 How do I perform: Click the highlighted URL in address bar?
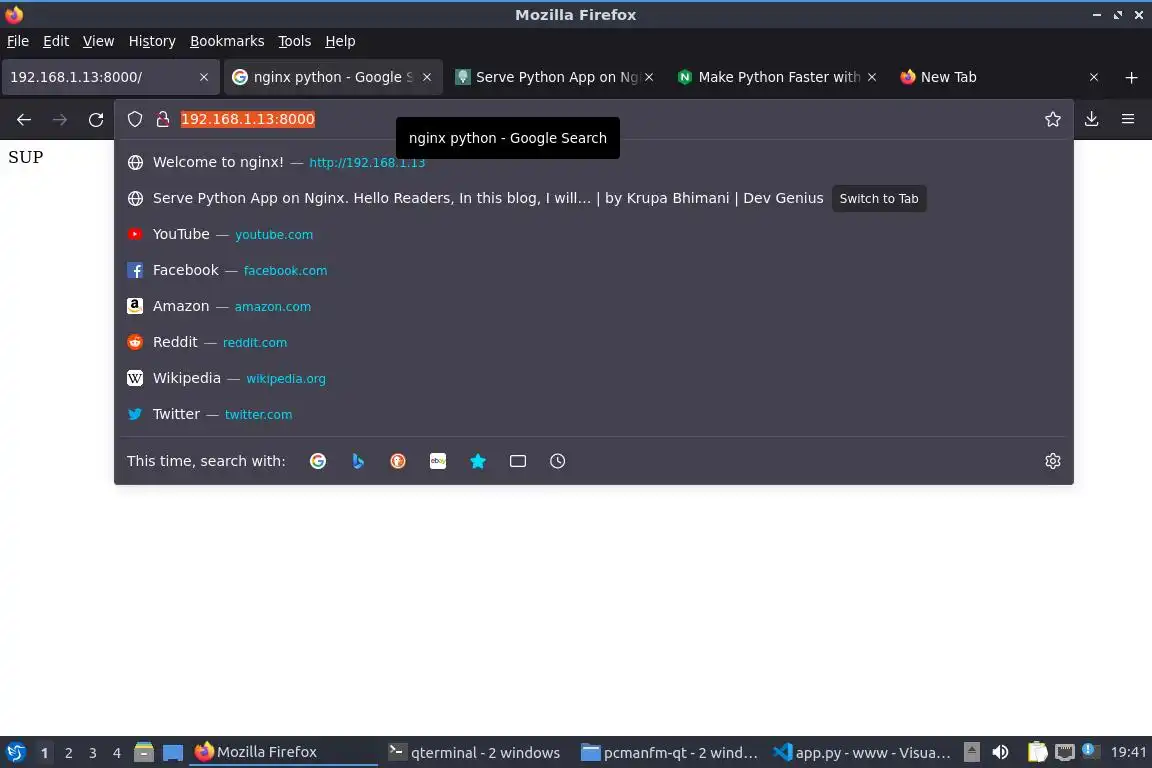point(248,119)
